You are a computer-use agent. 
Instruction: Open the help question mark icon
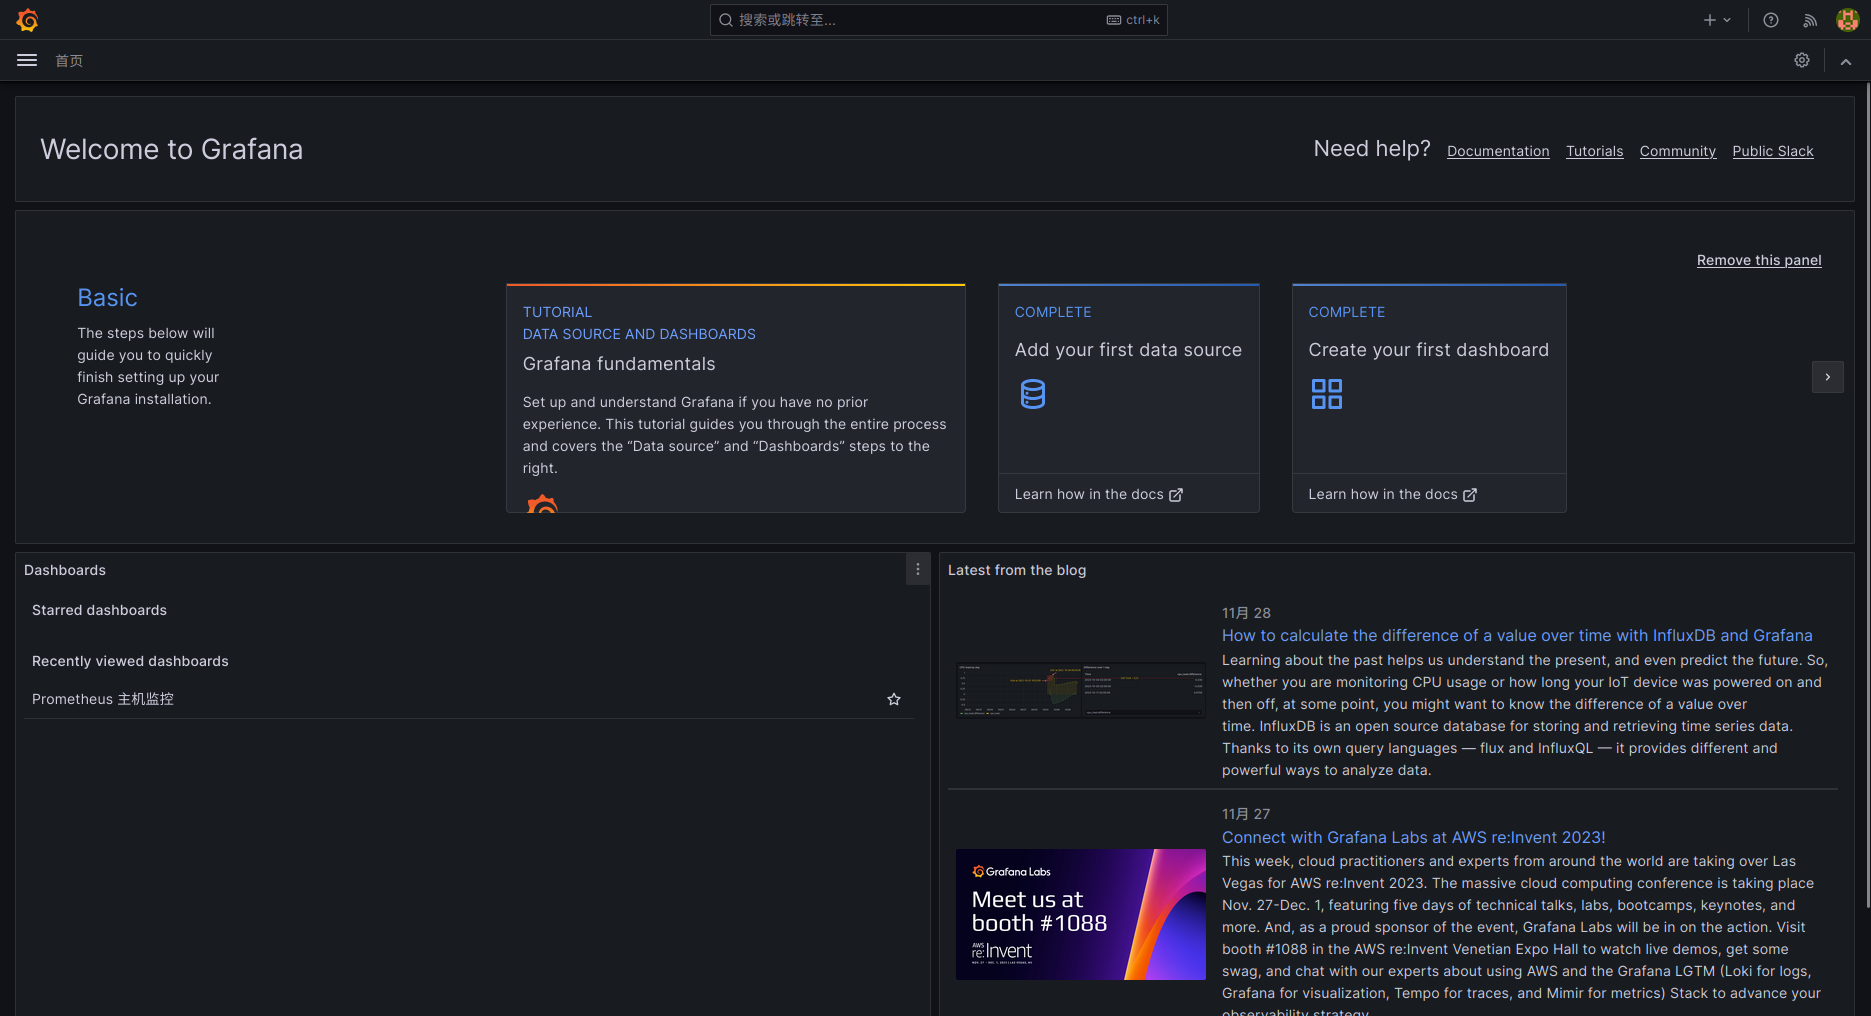tap(1771, 20)
